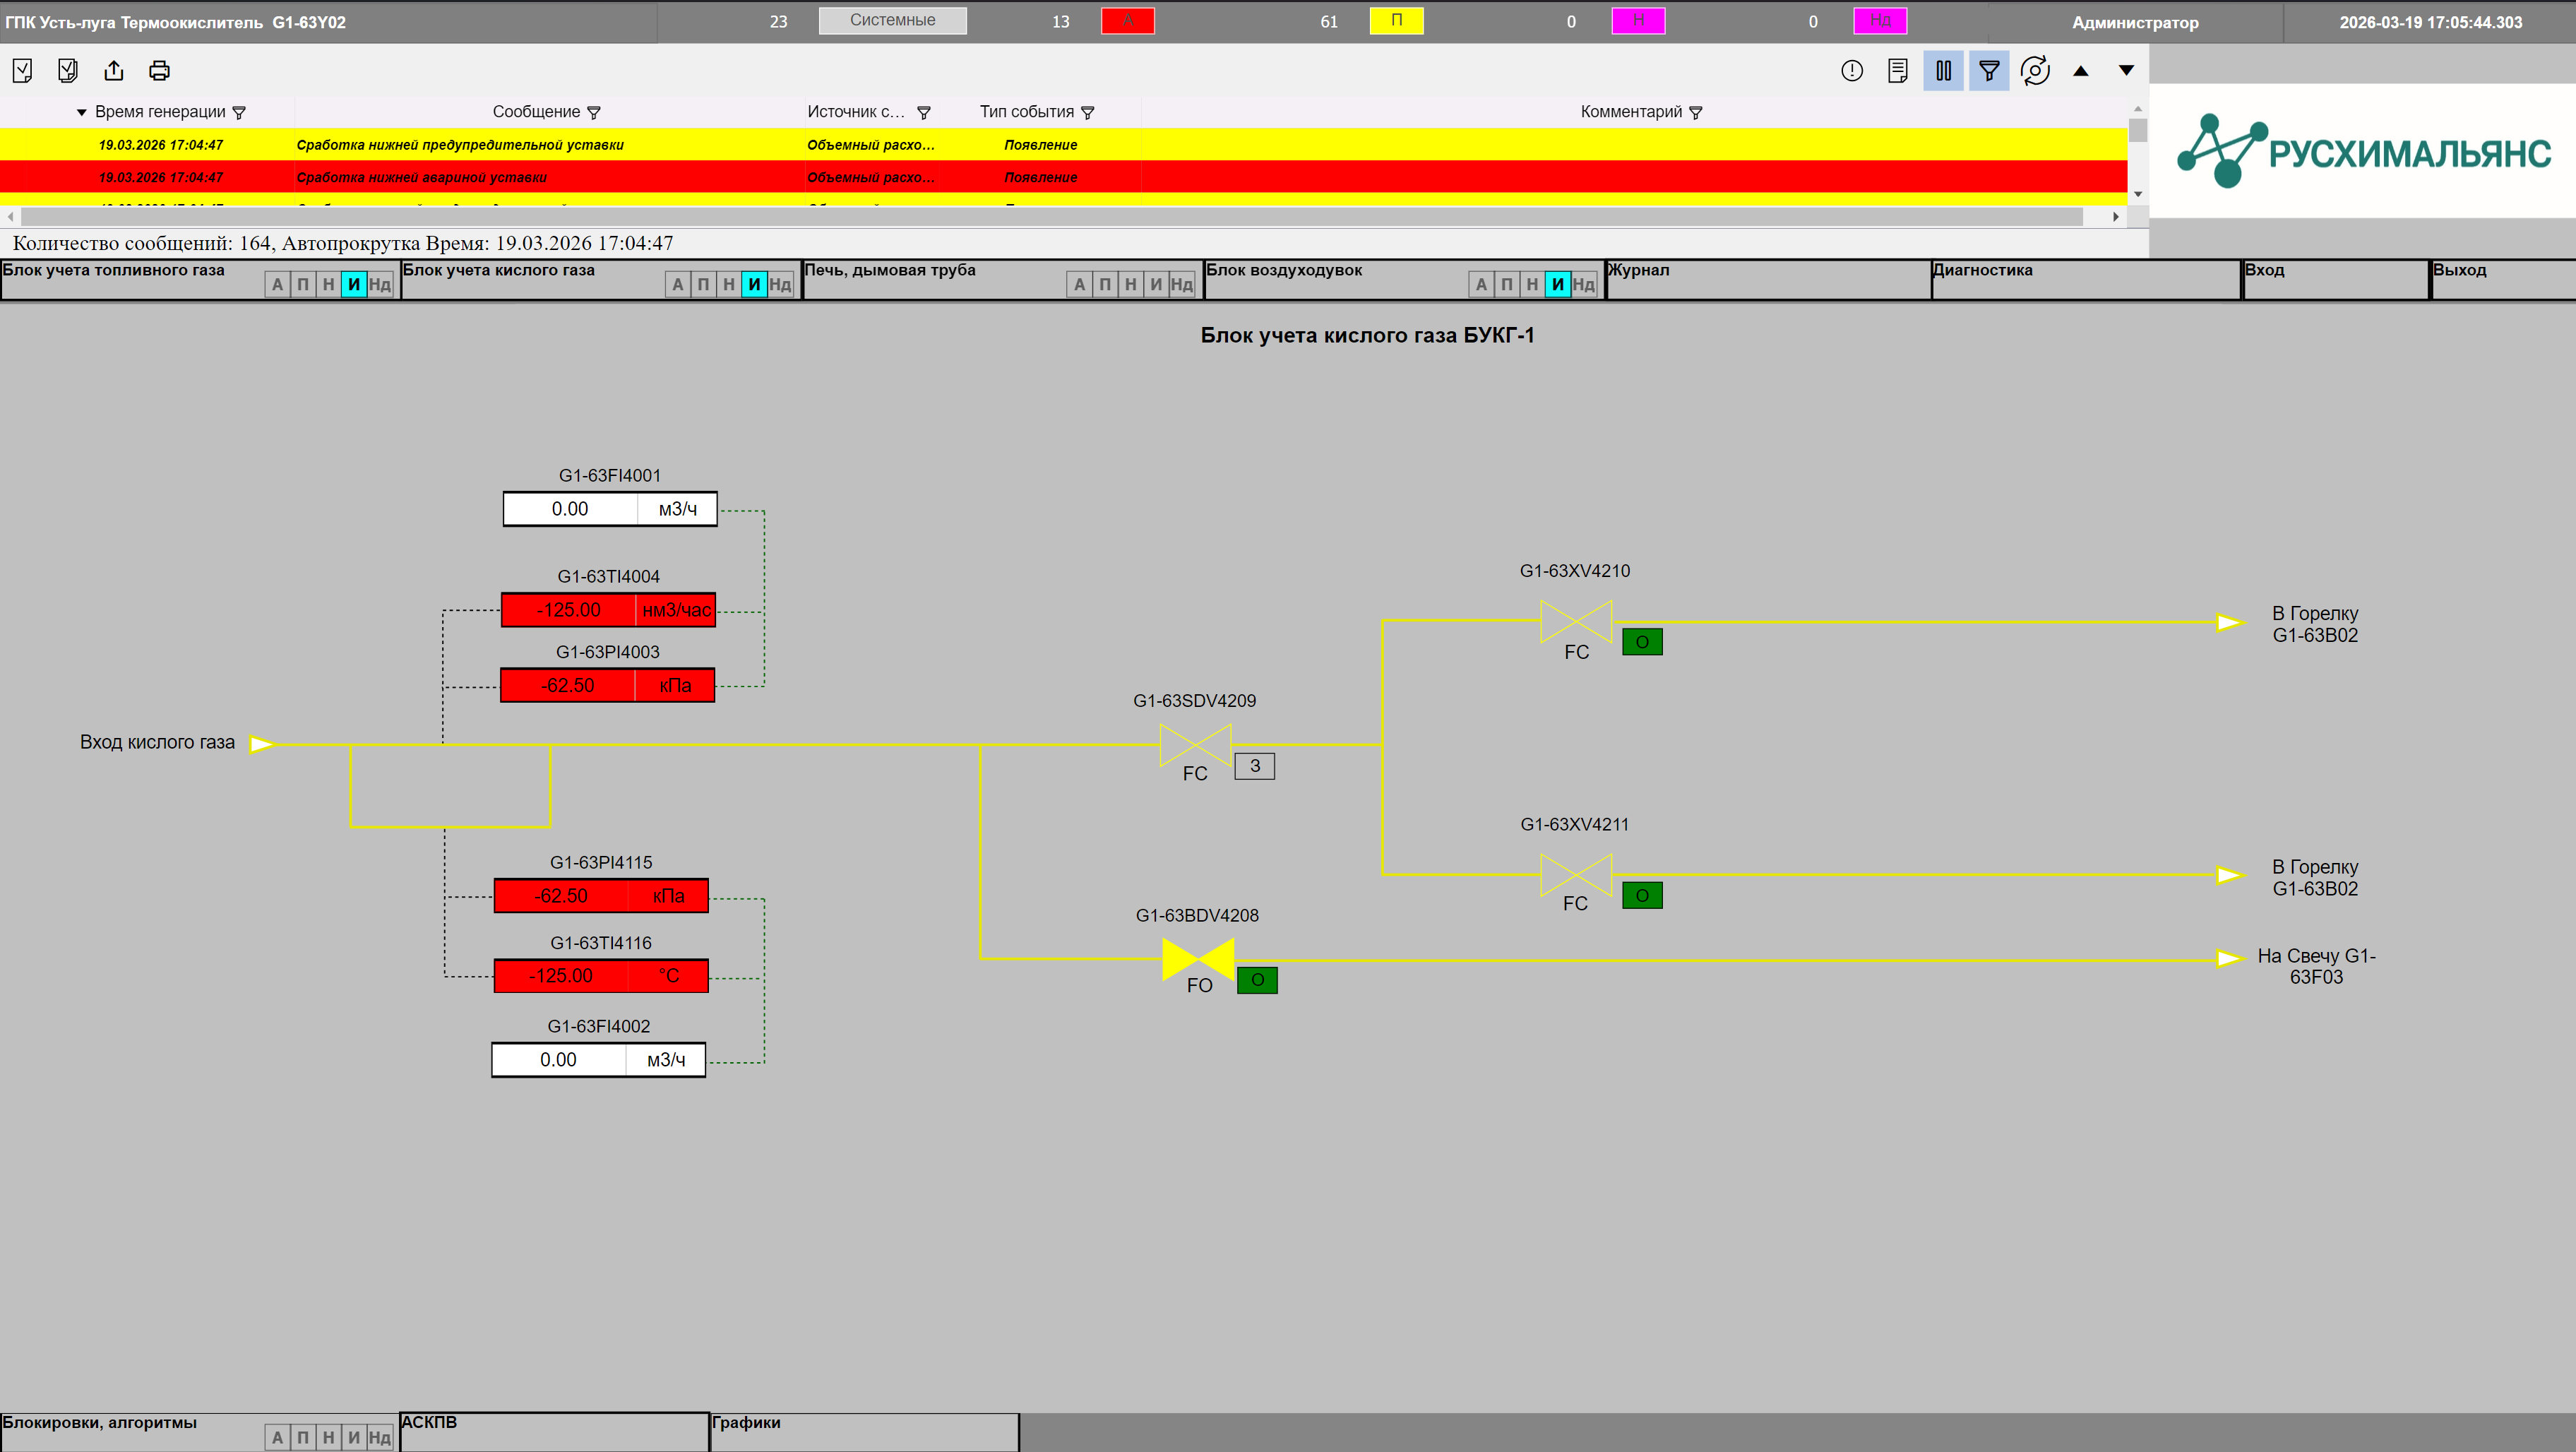Viewport: 2576px width, 1452px height.
Task: Open the Диагностика tab
Action: (2086, 280)
